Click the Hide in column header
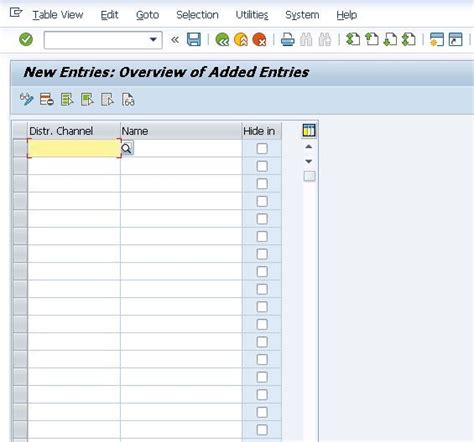This screenshot has width=474, height=442. (262, 131)
